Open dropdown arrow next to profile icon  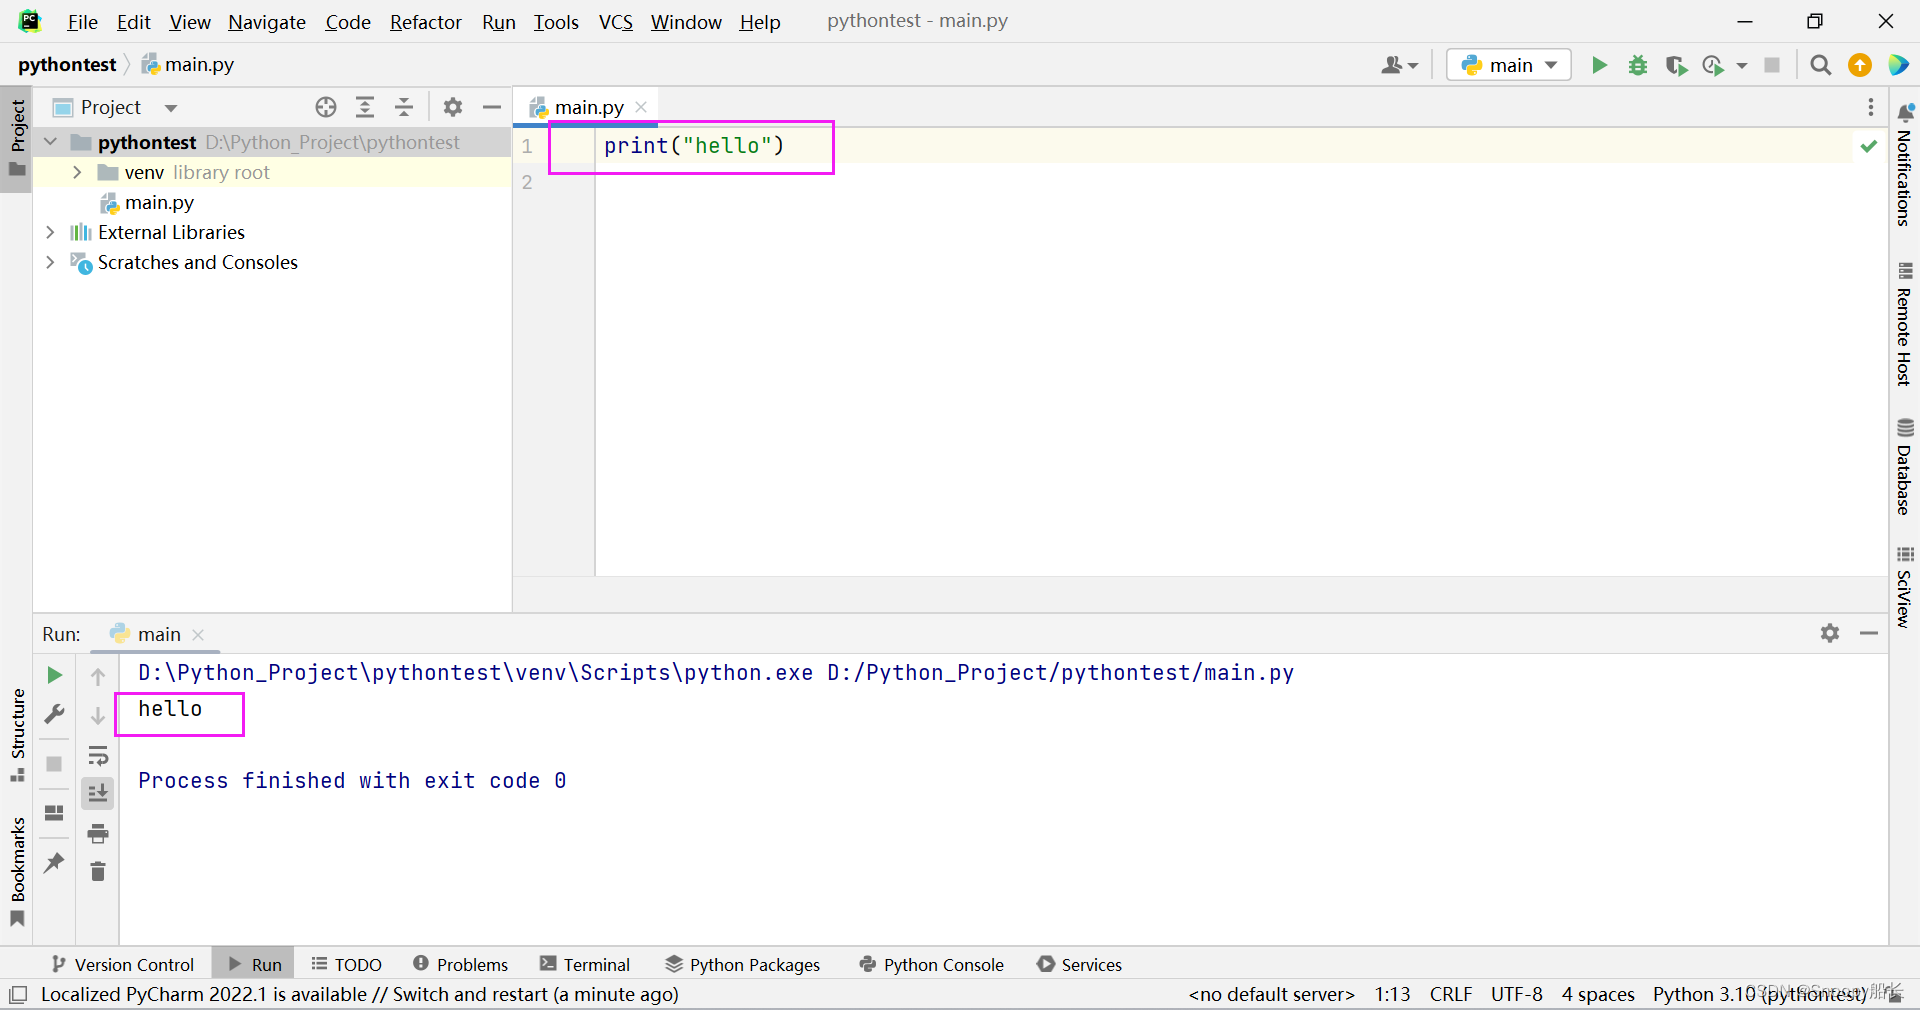pos(1741,65)
